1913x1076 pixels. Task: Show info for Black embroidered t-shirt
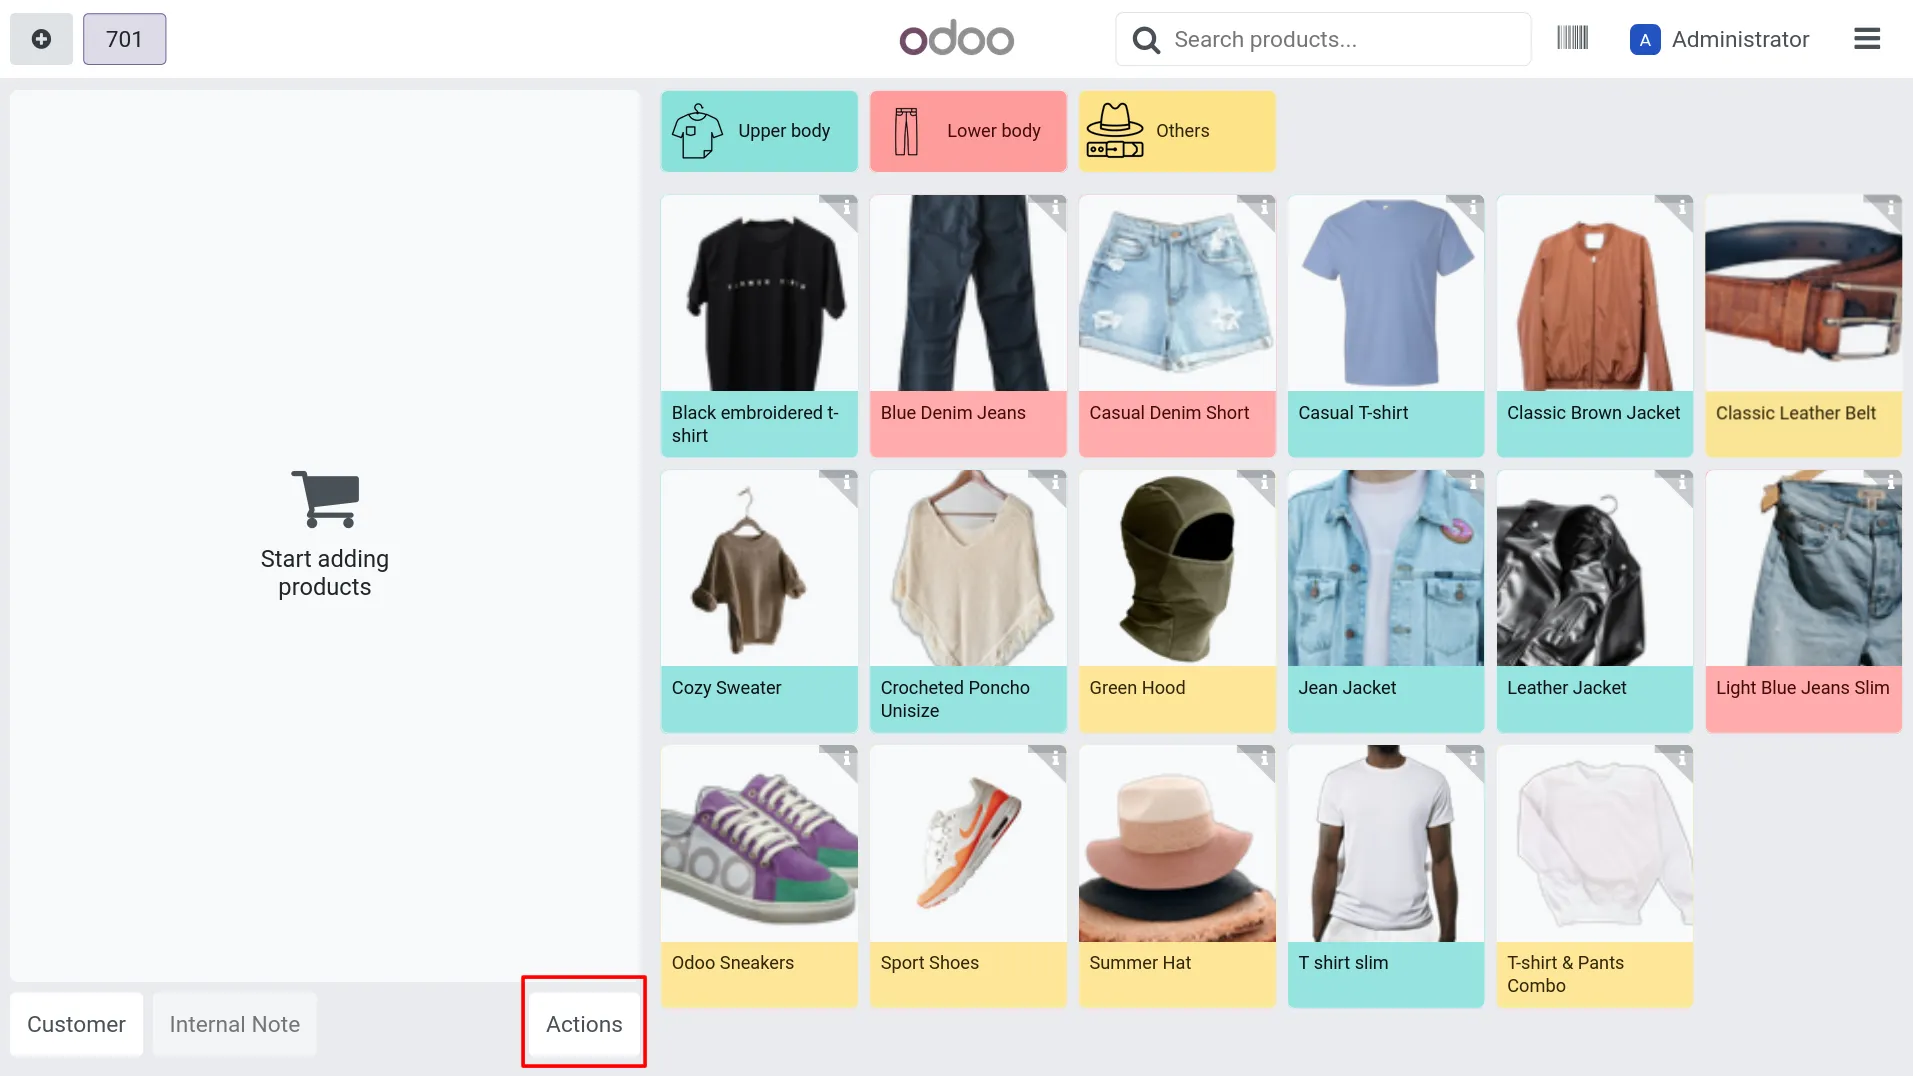point(845,207)
